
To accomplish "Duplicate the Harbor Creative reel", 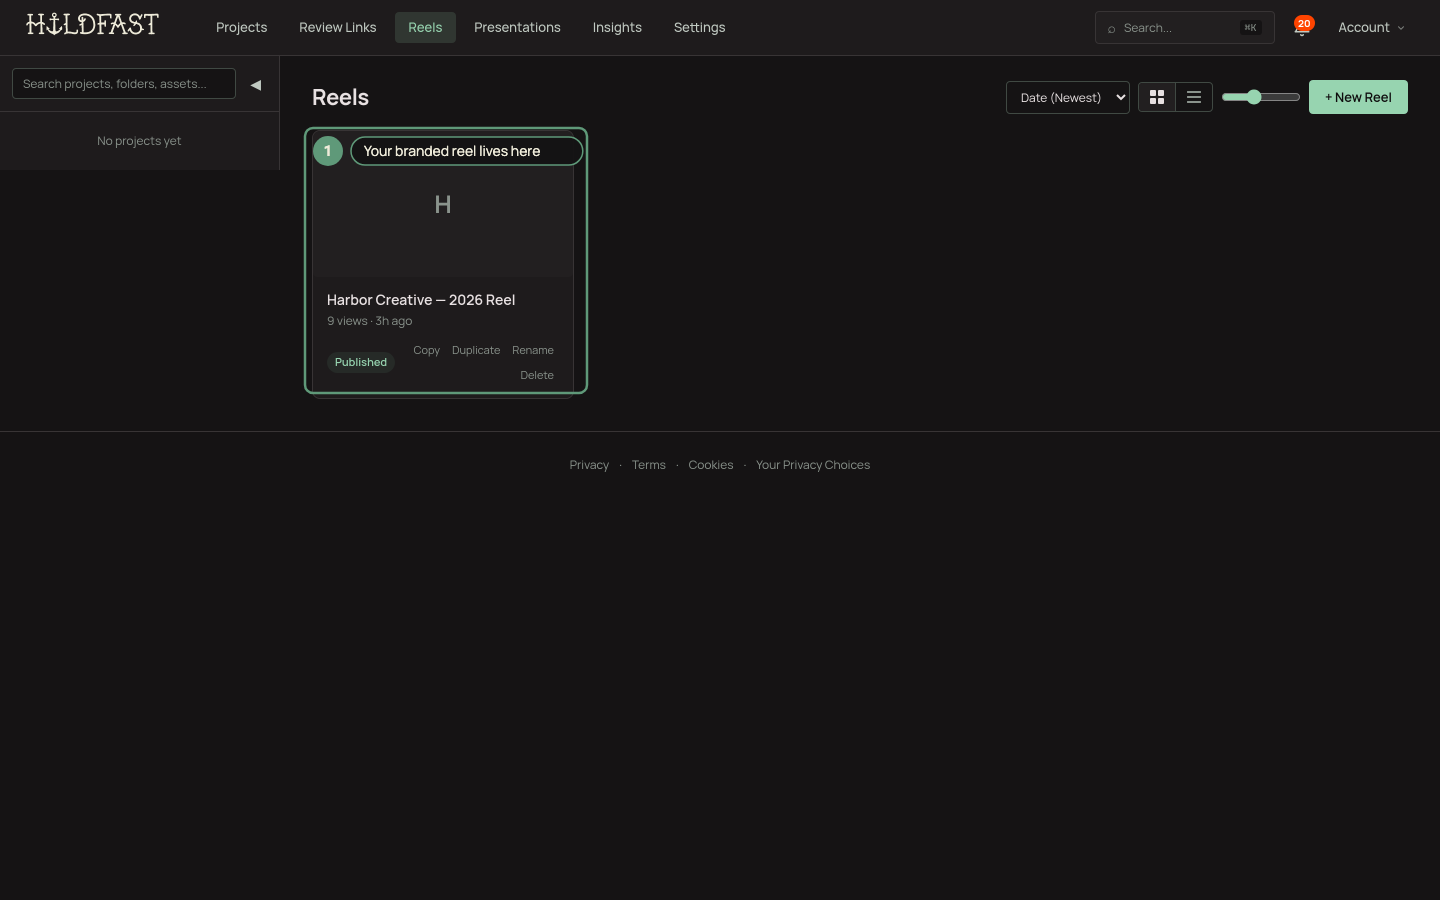I will coord(476,350).
